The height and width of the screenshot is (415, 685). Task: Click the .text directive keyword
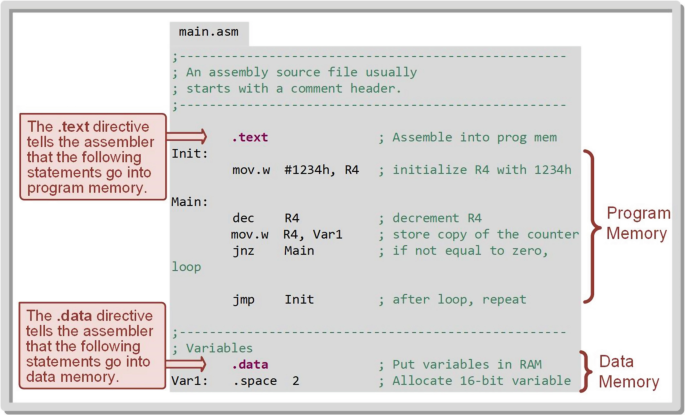(250, 137)
